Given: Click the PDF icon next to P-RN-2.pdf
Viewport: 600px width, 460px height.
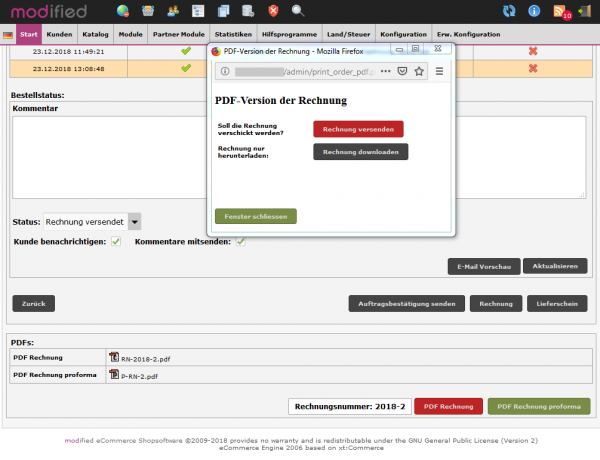Looking at the screenshot, I should click(x=114, y=374).
